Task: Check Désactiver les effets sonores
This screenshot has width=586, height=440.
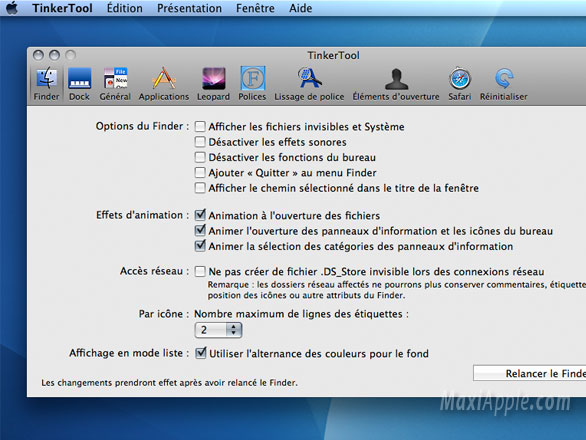Action: pos(200,142)
